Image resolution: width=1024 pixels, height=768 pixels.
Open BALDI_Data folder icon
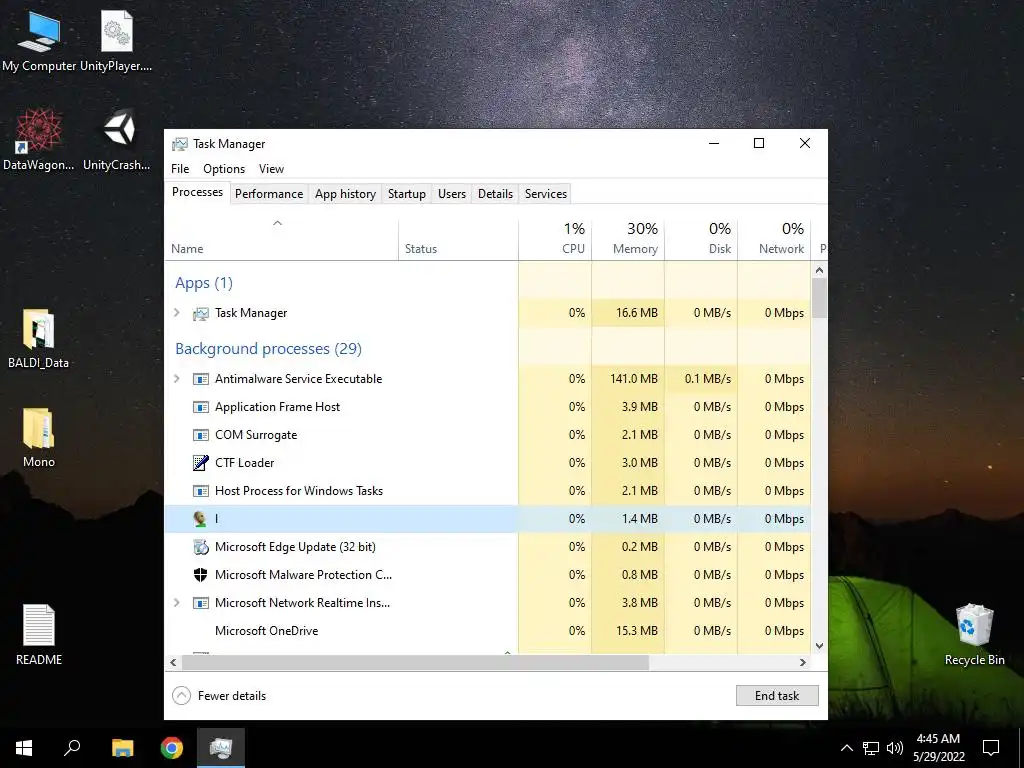pos(39,338)
